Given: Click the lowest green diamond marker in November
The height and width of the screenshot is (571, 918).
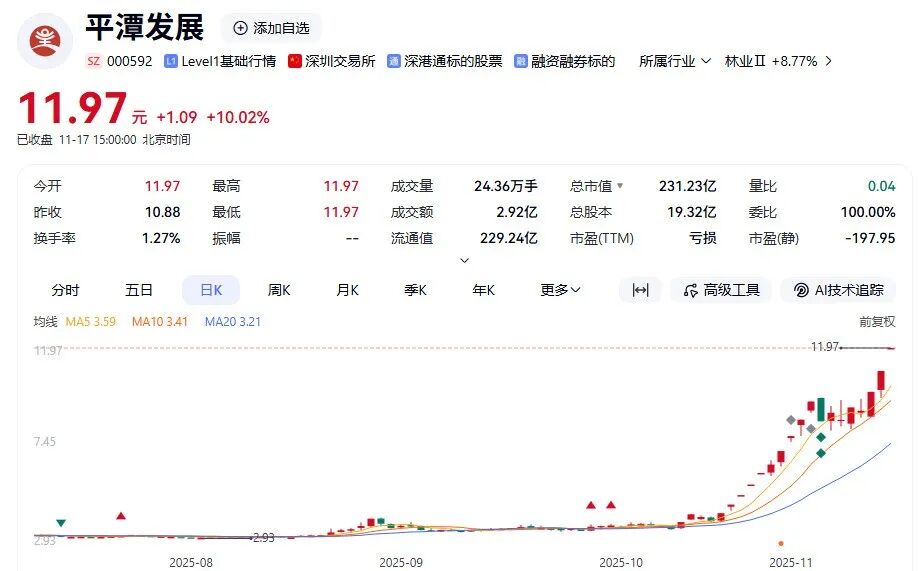Looking at the screenshot, I should 821,453.
